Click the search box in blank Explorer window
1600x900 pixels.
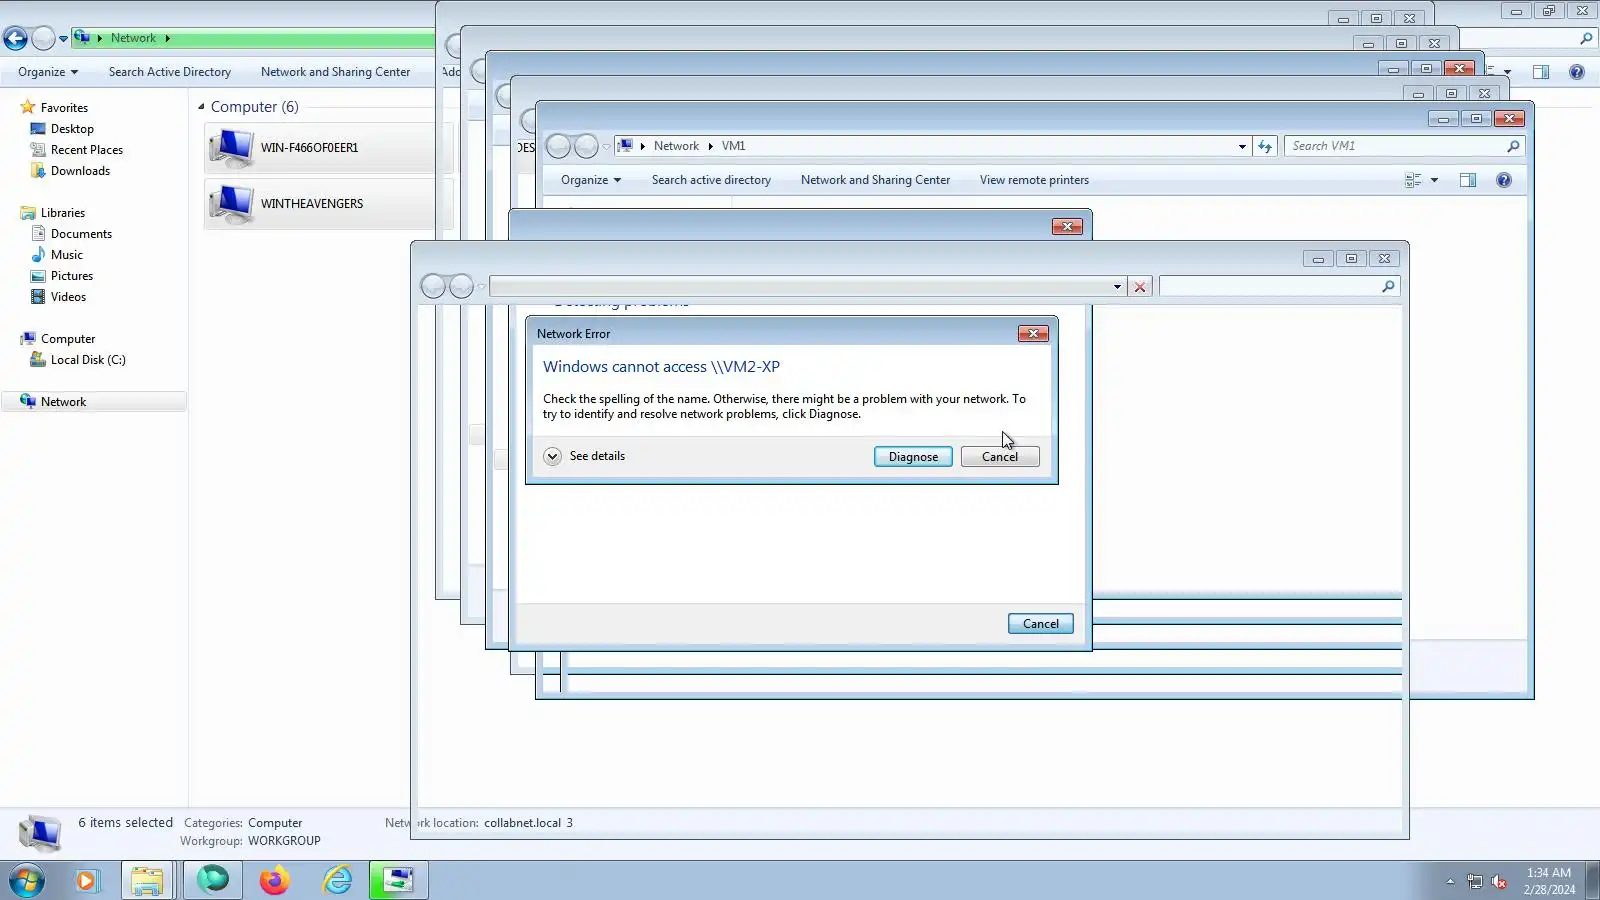coord(1279,287)
